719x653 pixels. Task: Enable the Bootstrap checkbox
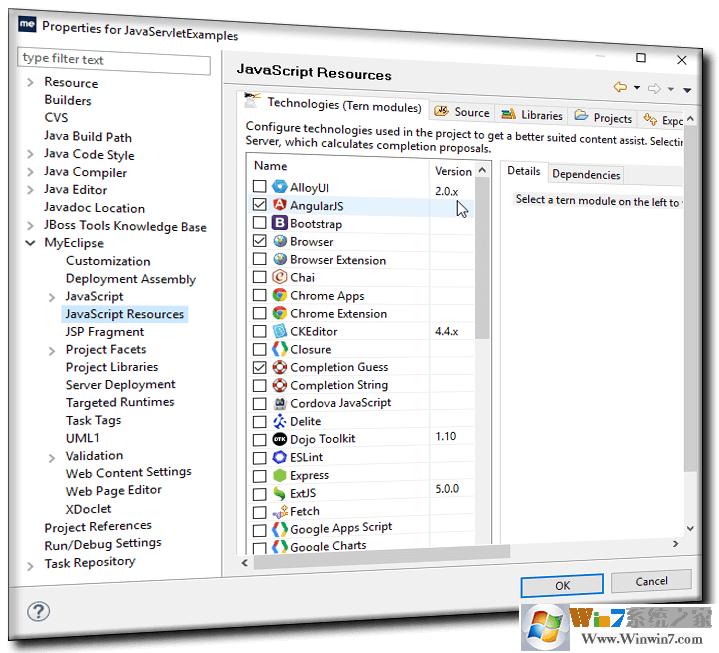pos(260,224)
